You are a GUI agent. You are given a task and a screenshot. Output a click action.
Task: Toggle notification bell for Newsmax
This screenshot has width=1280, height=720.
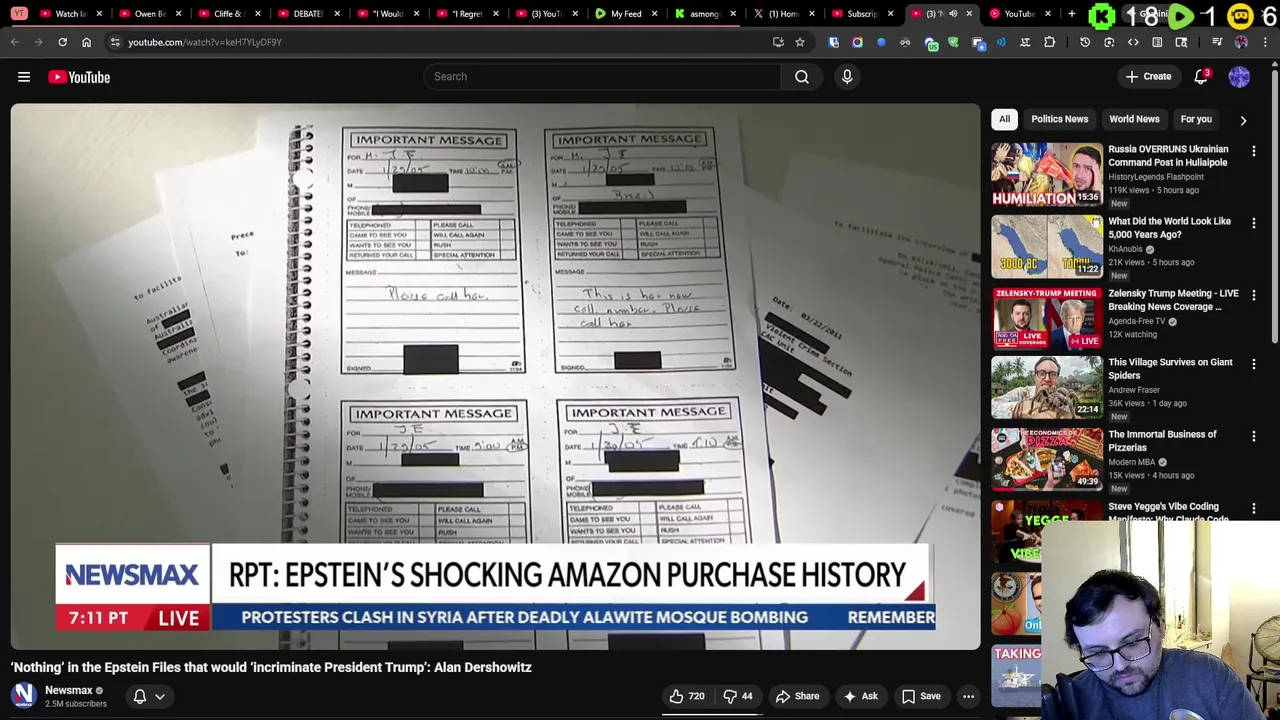140,696
